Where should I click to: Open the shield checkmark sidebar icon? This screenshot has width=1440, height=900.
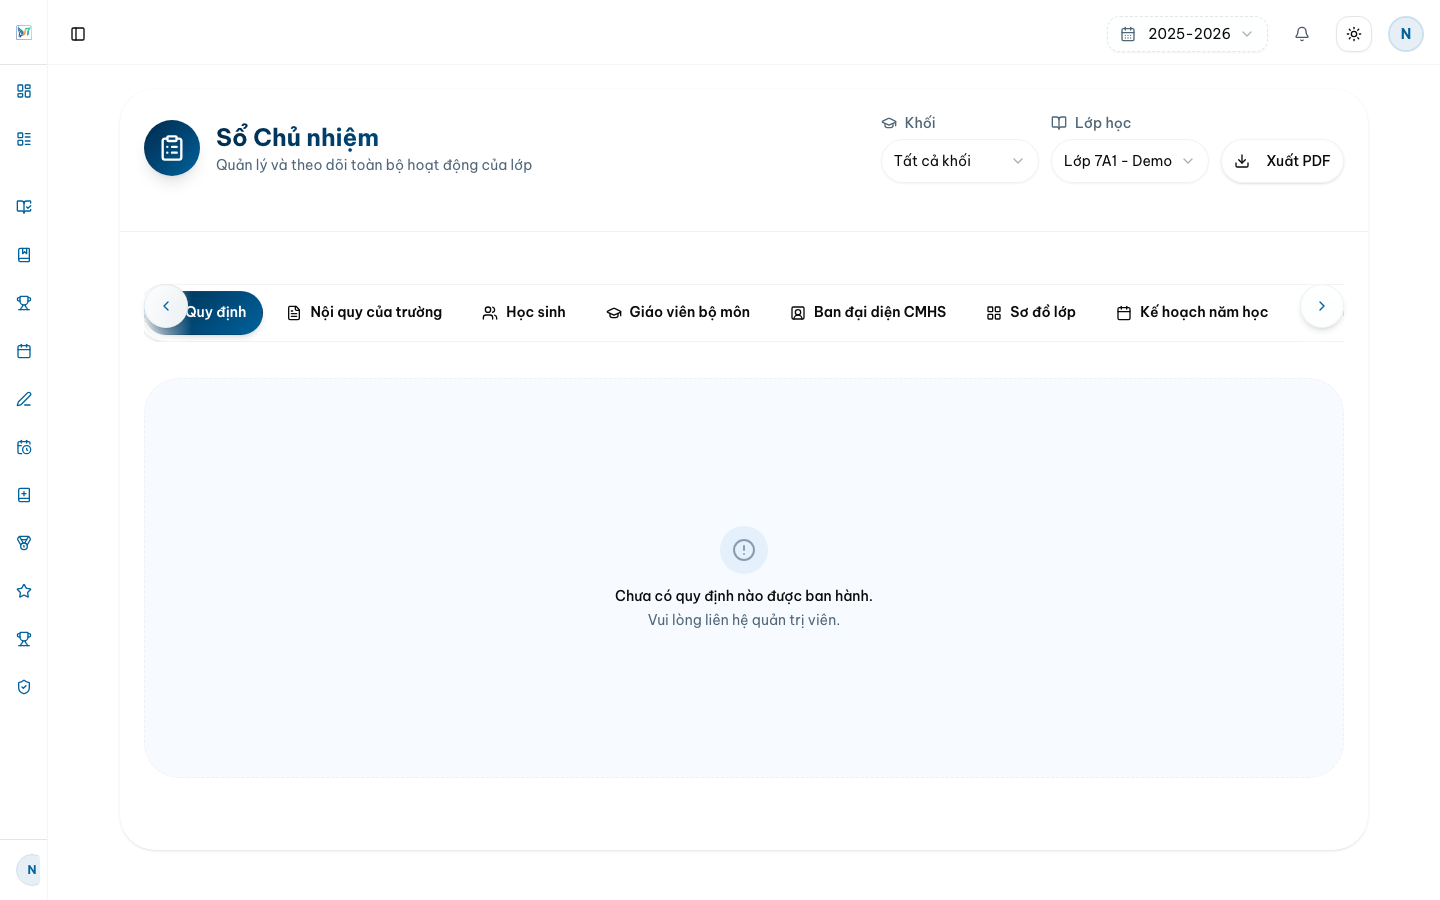[x=24, y=687]
